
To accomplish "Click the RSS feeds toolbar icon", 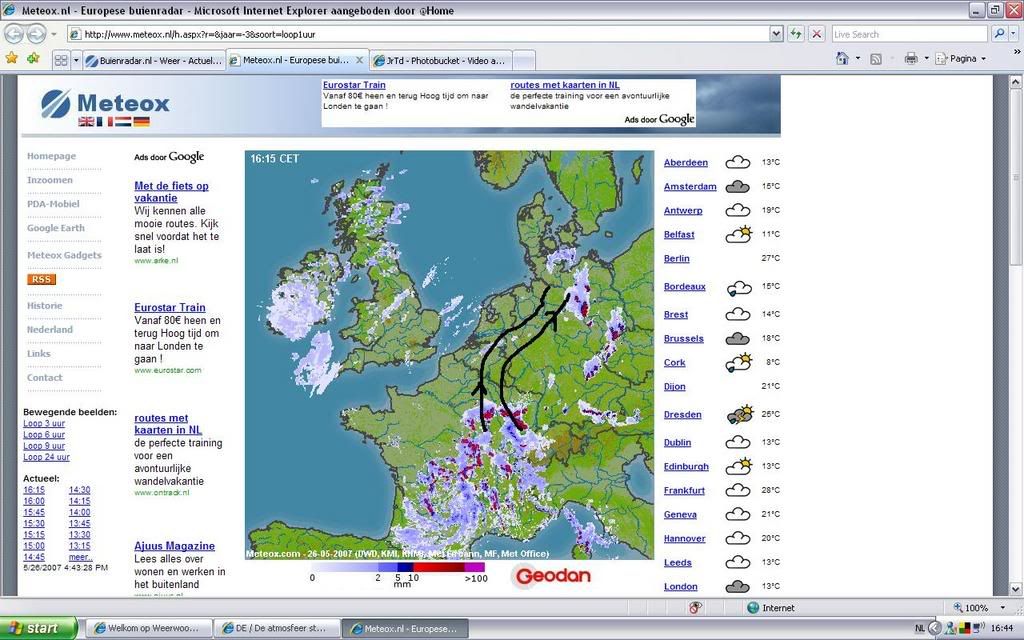I will tap(876, 59).
